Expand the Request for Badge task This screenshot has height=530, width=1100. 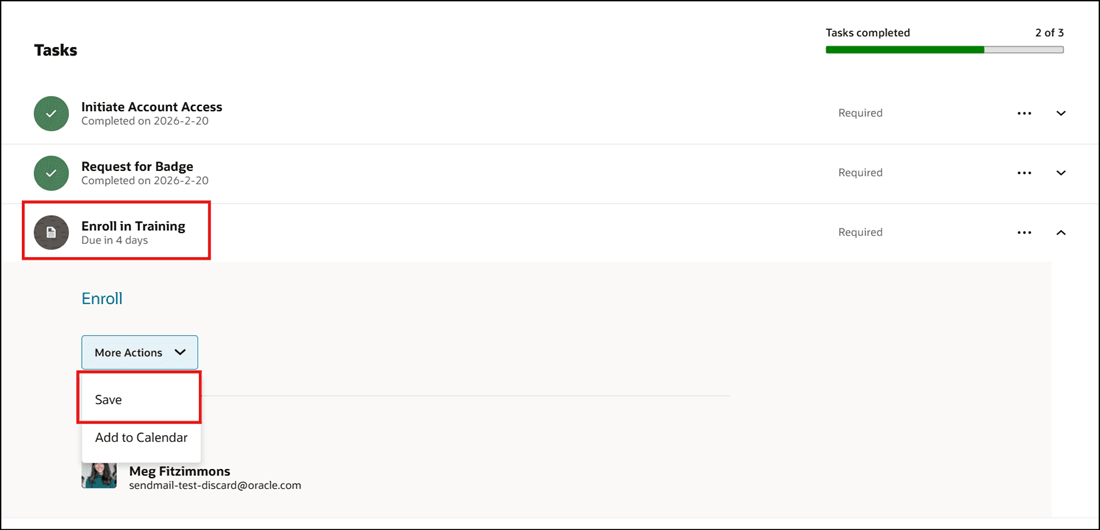(x=1061, y=173)
